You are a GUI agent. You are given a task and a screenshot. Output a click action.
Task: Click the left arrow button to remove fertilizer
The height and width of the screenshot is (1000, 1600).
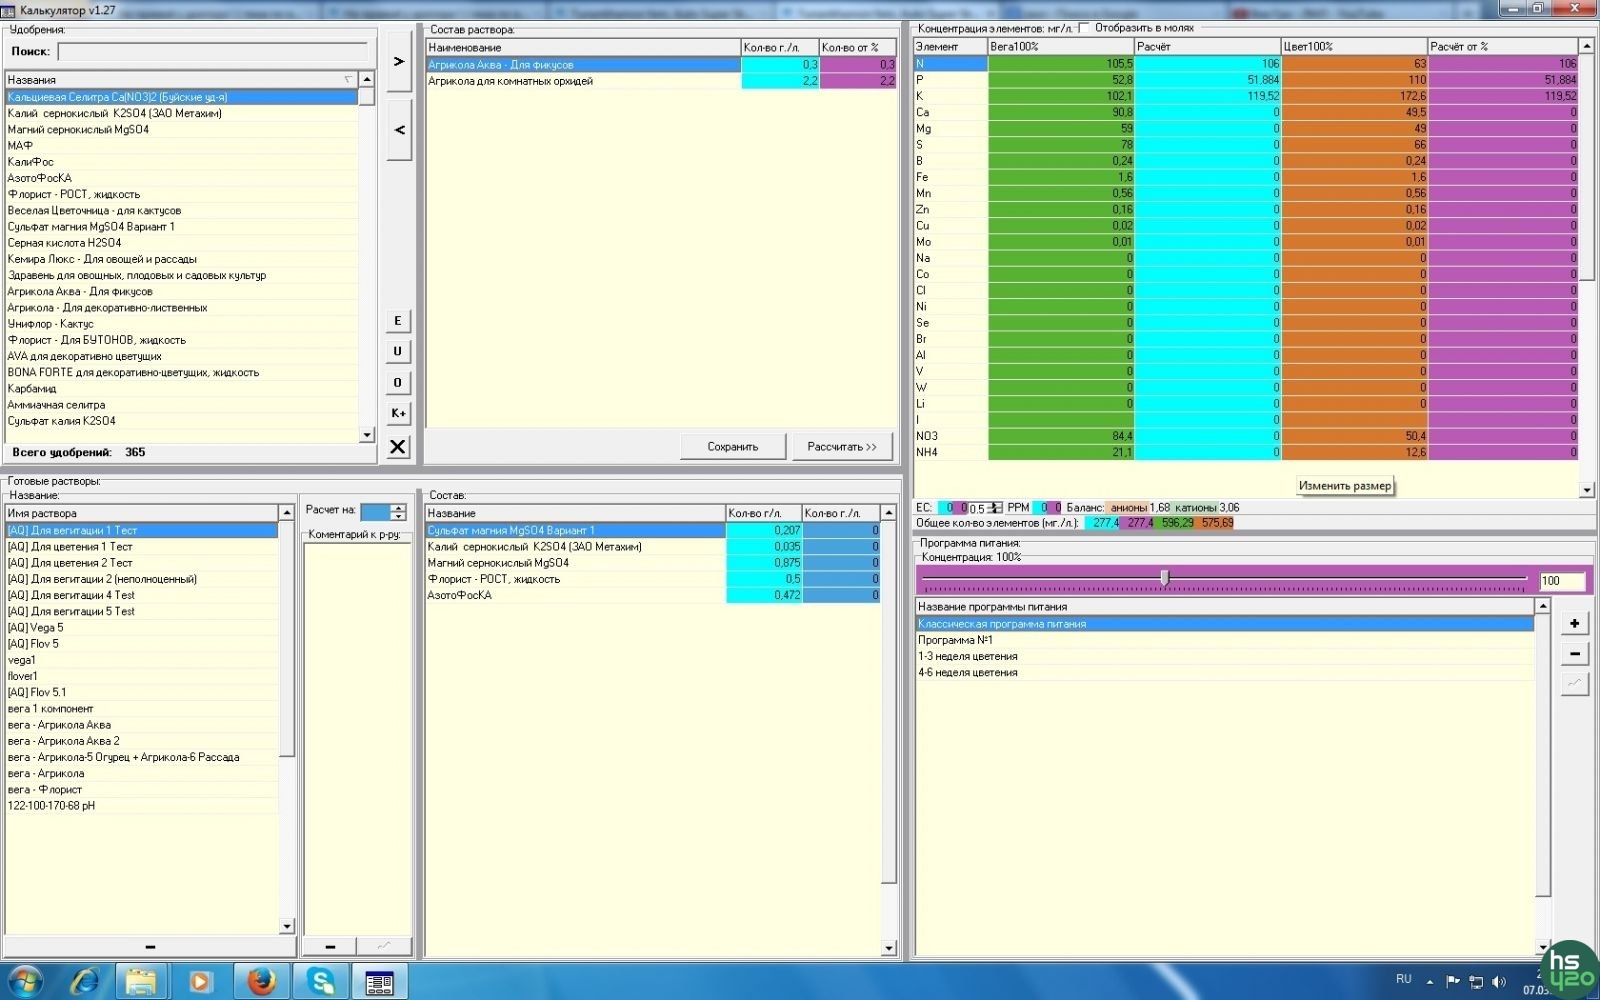398,130
